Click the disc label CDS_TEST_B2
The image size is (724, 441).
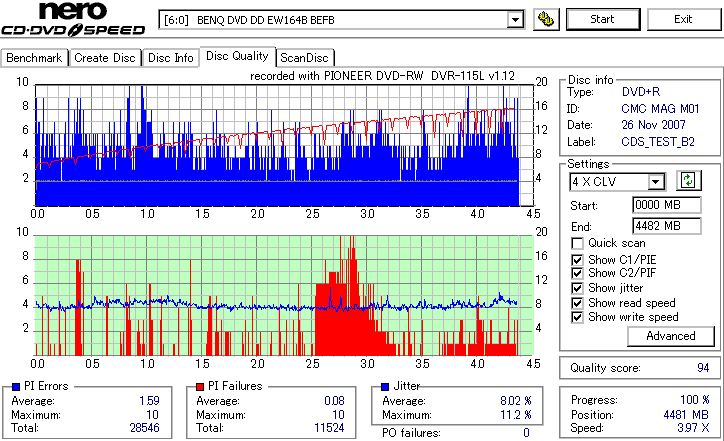[x=658, y=142]
